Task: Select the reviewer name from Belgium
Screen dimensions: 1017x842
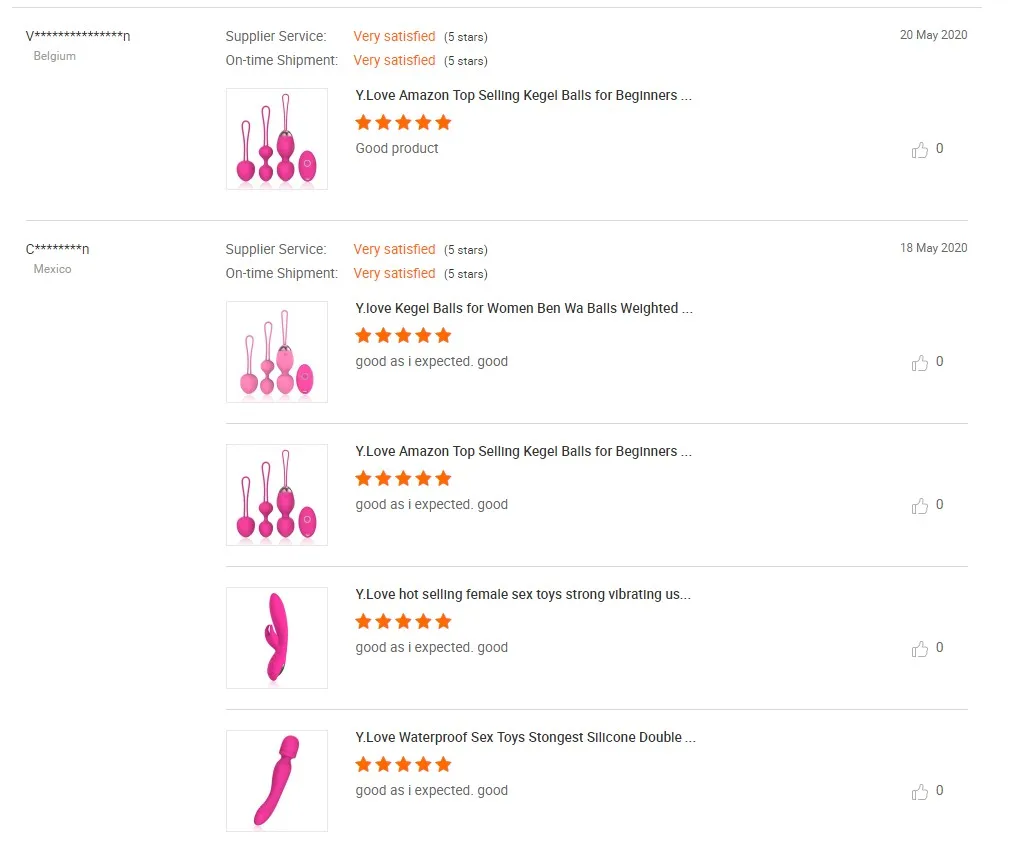Action: point(78,36)
